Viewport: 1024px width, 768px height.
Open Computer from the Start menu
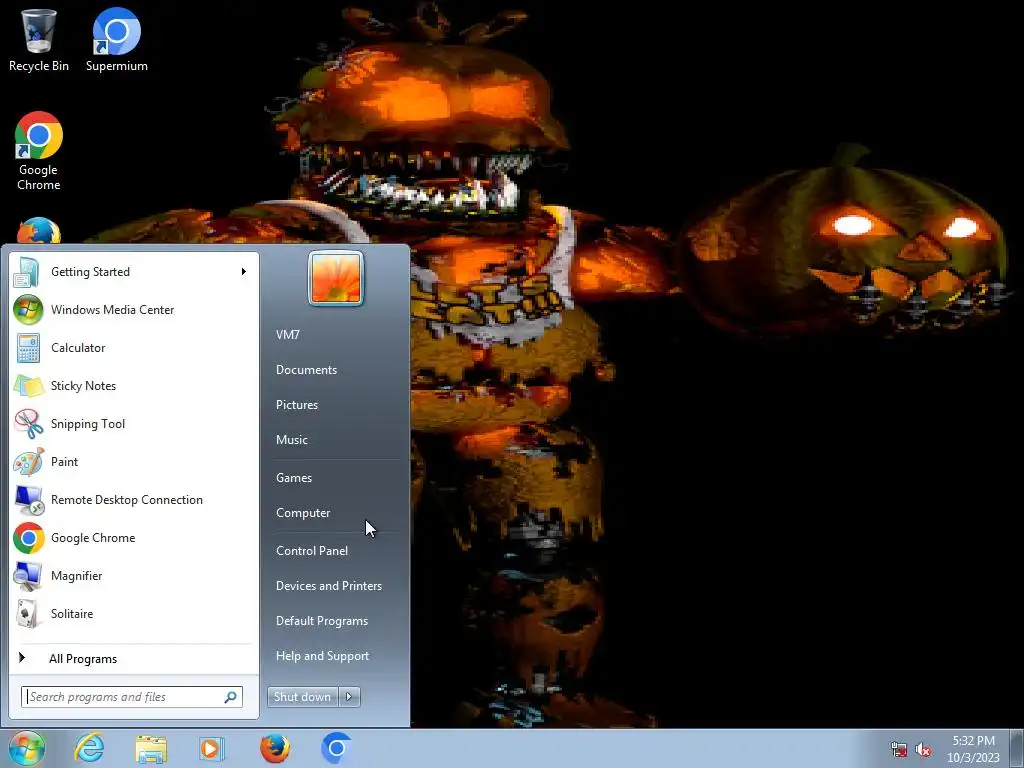coord(303,513)
